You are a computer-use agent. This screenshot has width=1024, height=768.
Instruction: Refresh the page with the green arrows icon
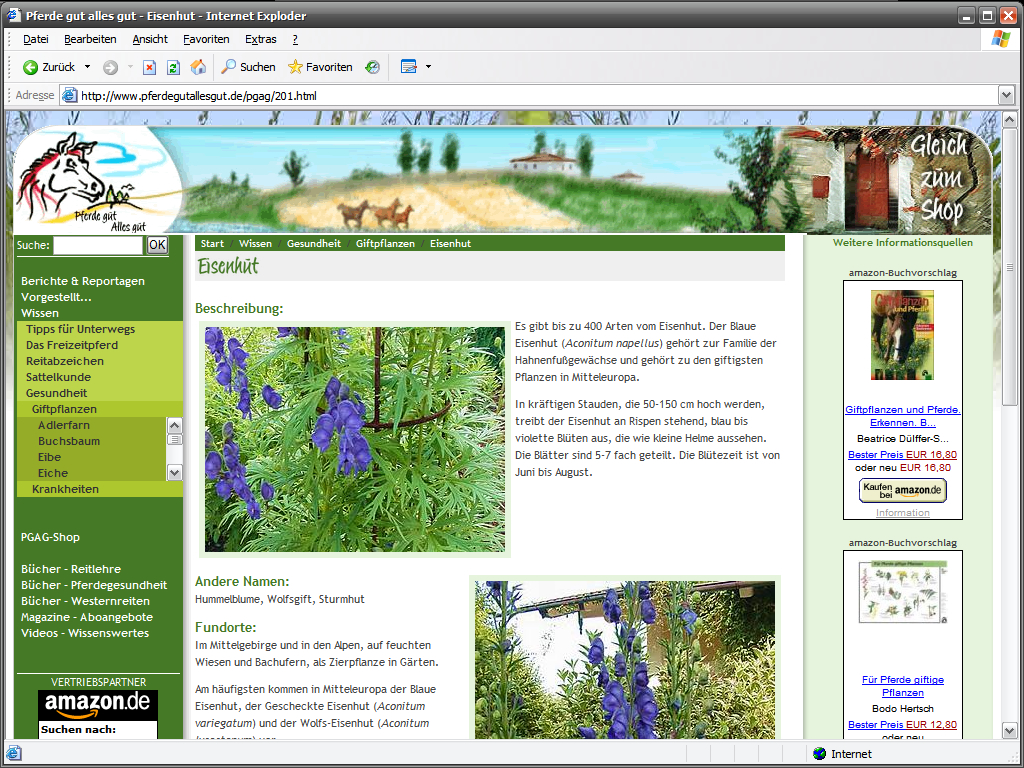coord(173,67)
